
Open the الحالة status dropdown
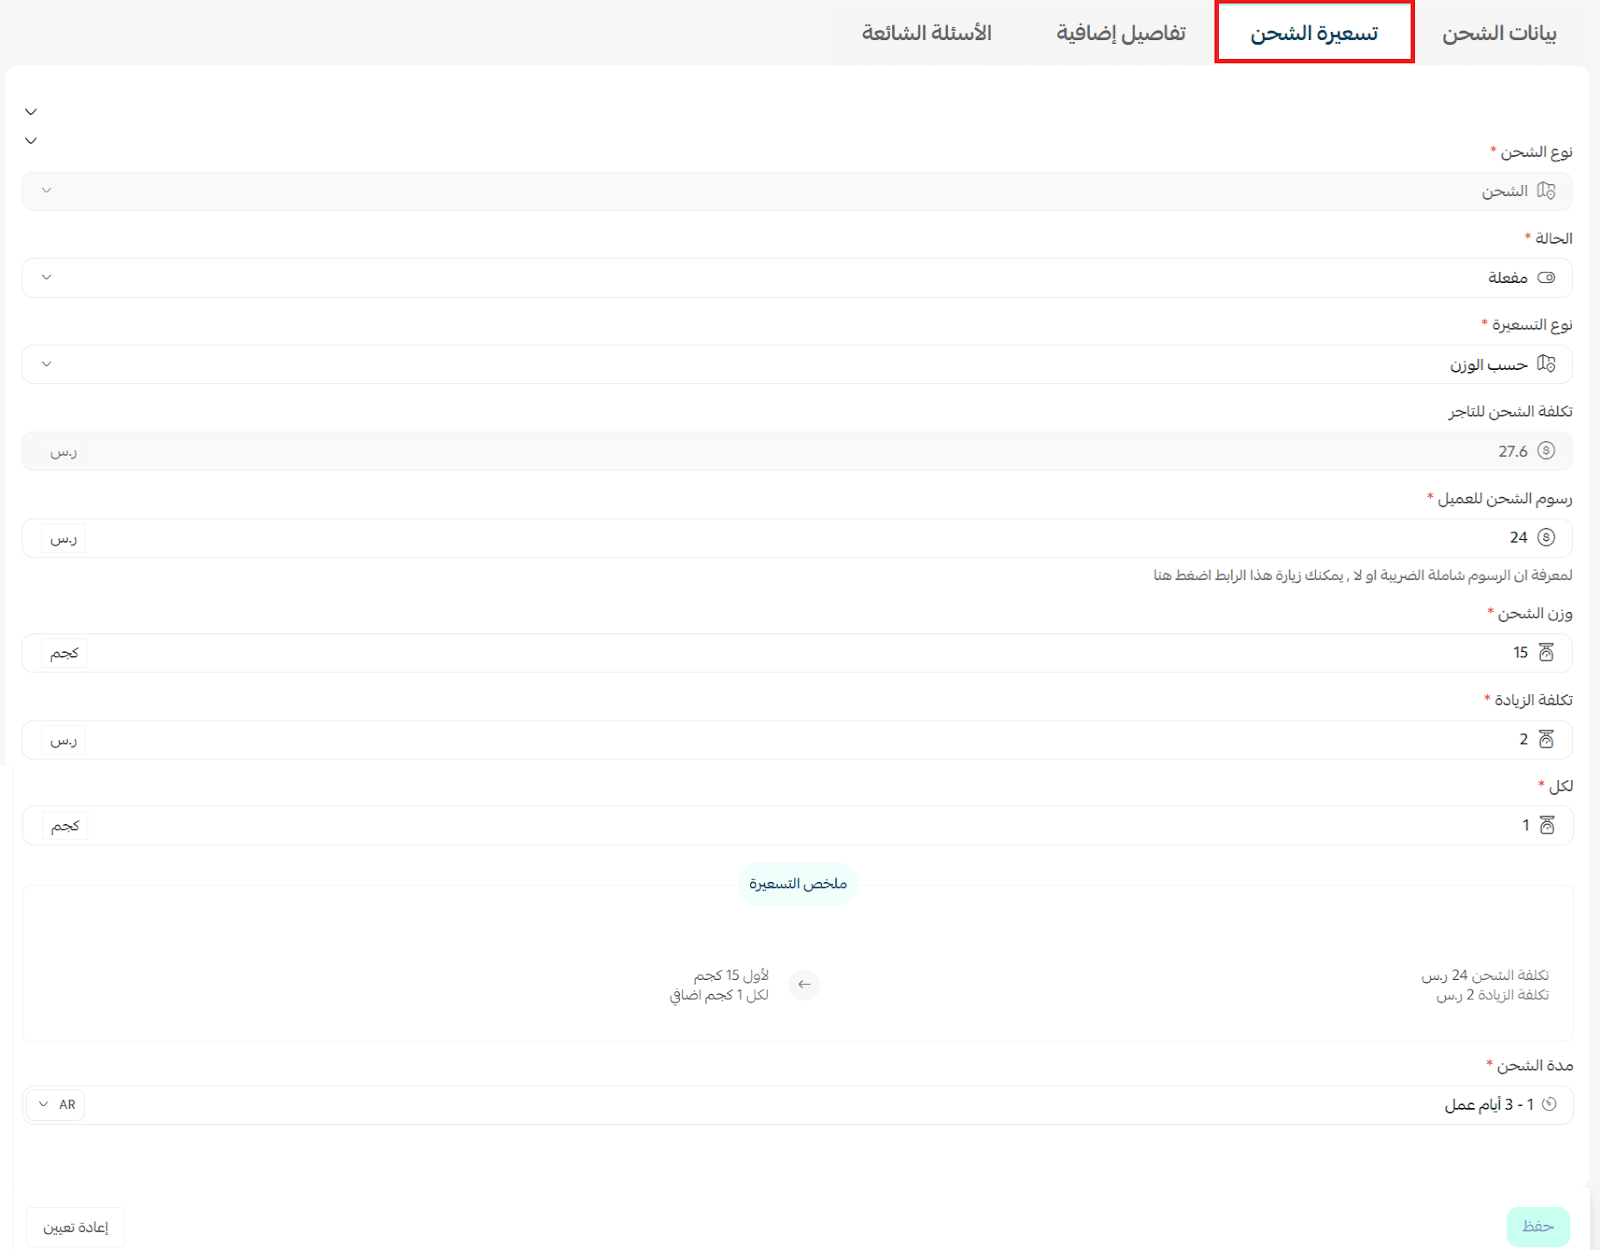click(46, 278)
